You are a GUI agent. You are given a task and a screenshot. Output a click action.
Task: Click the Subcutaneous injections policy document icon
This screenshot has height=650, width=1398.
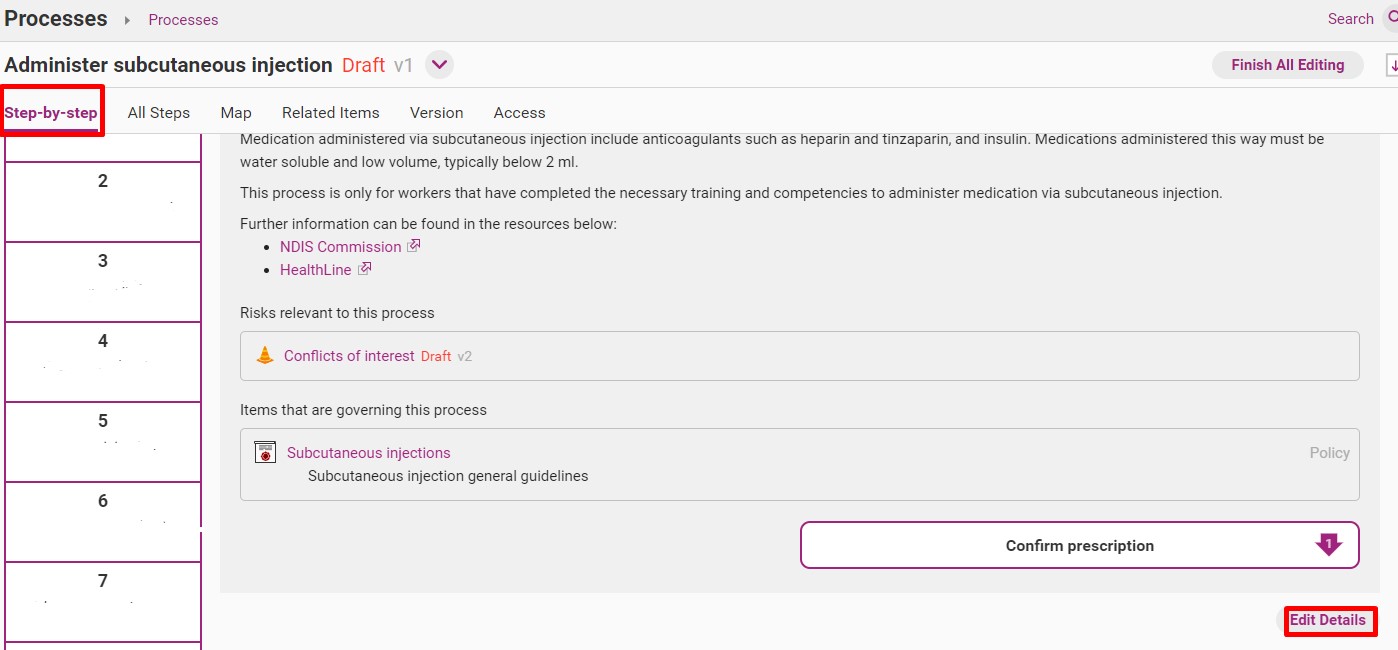coord(265,452)
